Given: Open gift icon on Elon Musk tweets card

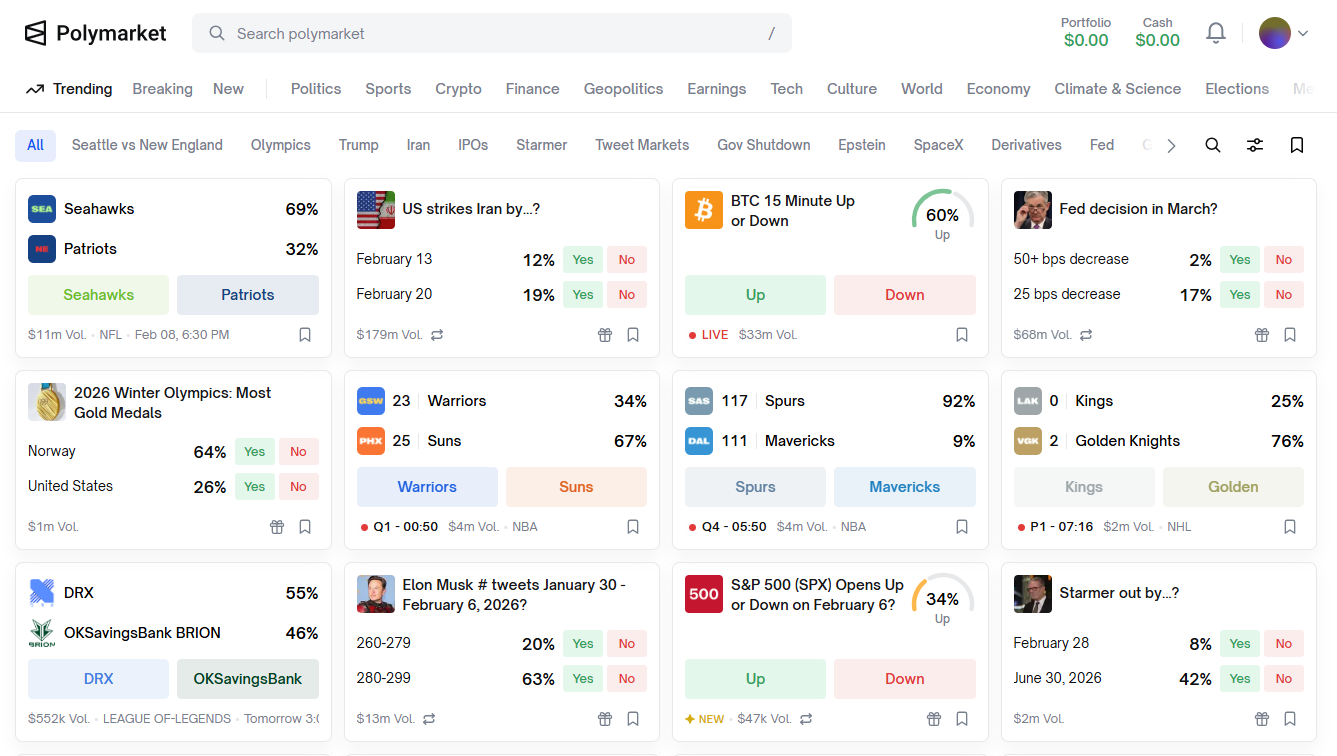Looking at the screenshot, I should 605,719.
